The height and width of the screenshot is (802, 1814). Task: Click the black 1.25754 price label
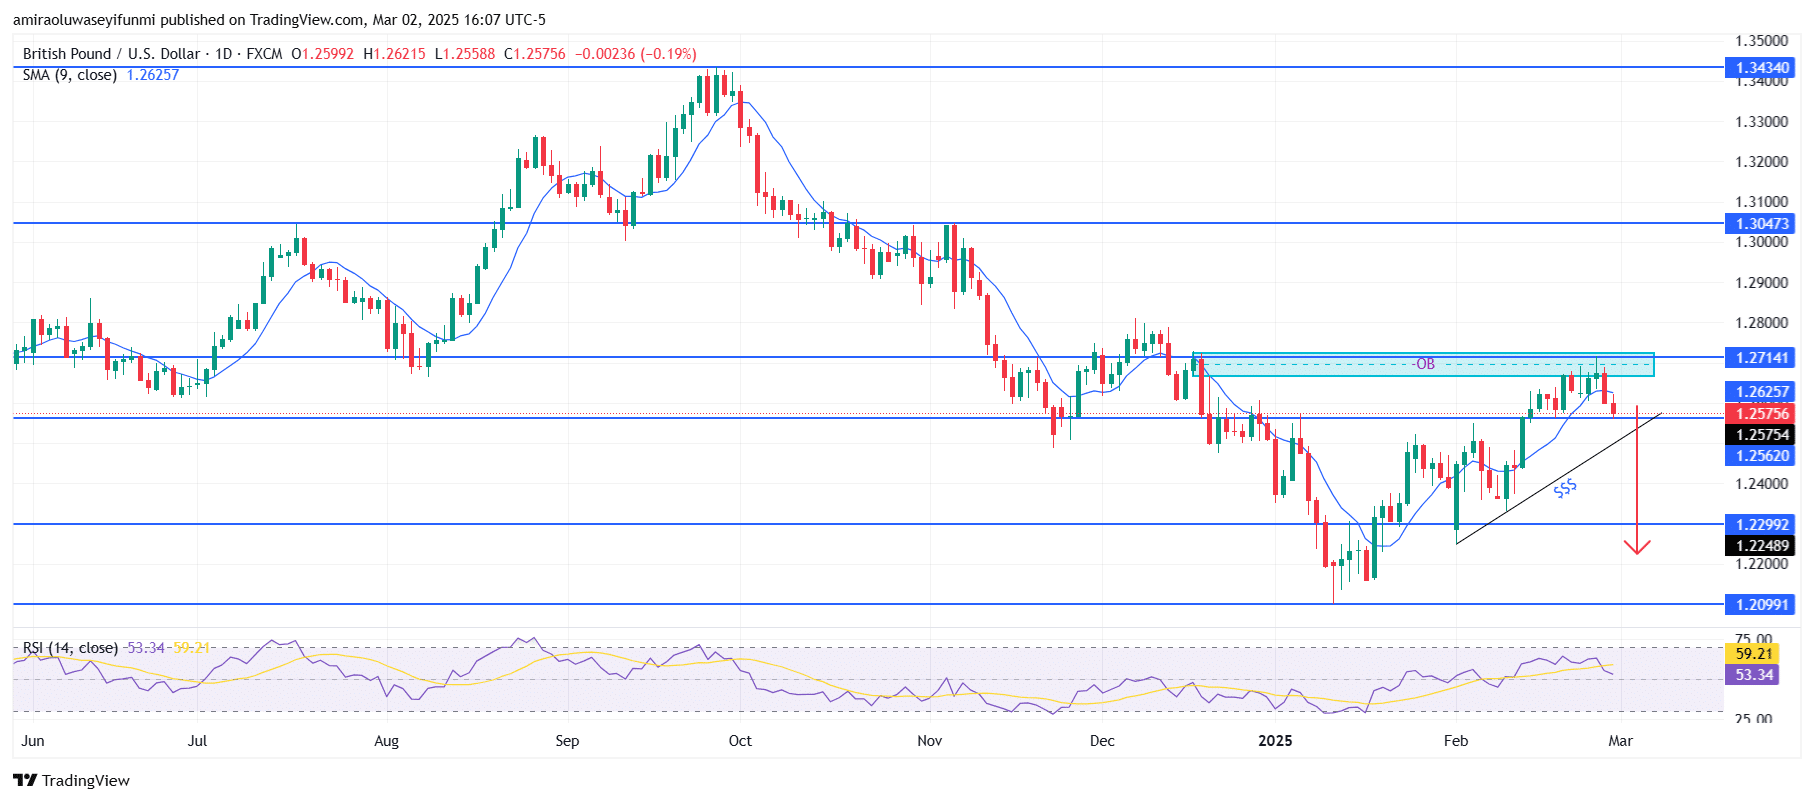[x=1761, y=434]
